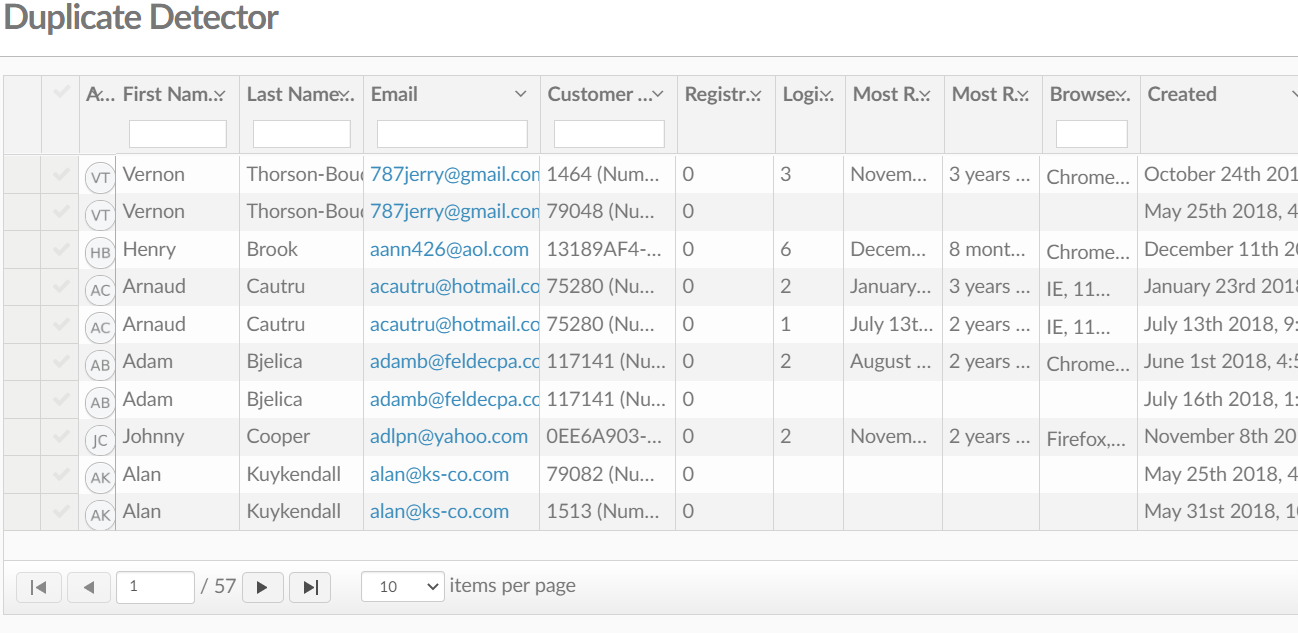The image size is (1298, 633).
Task: Change items per page using the dropdown
Action: 402,586
